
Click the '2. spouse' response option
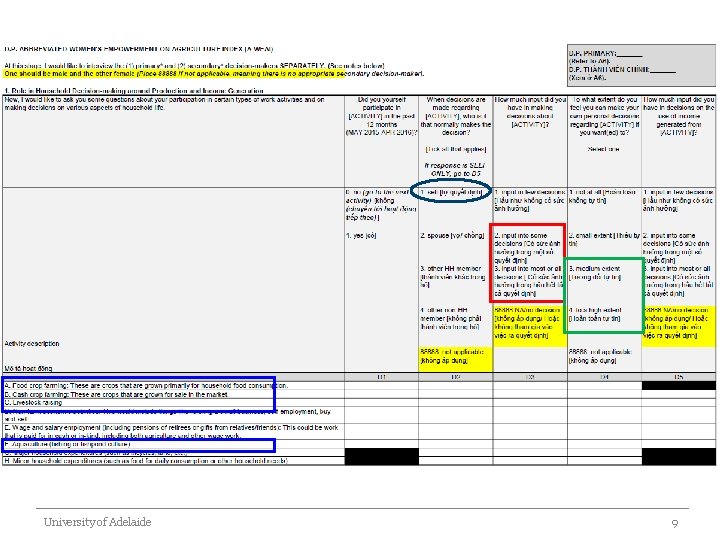(452, 236)
